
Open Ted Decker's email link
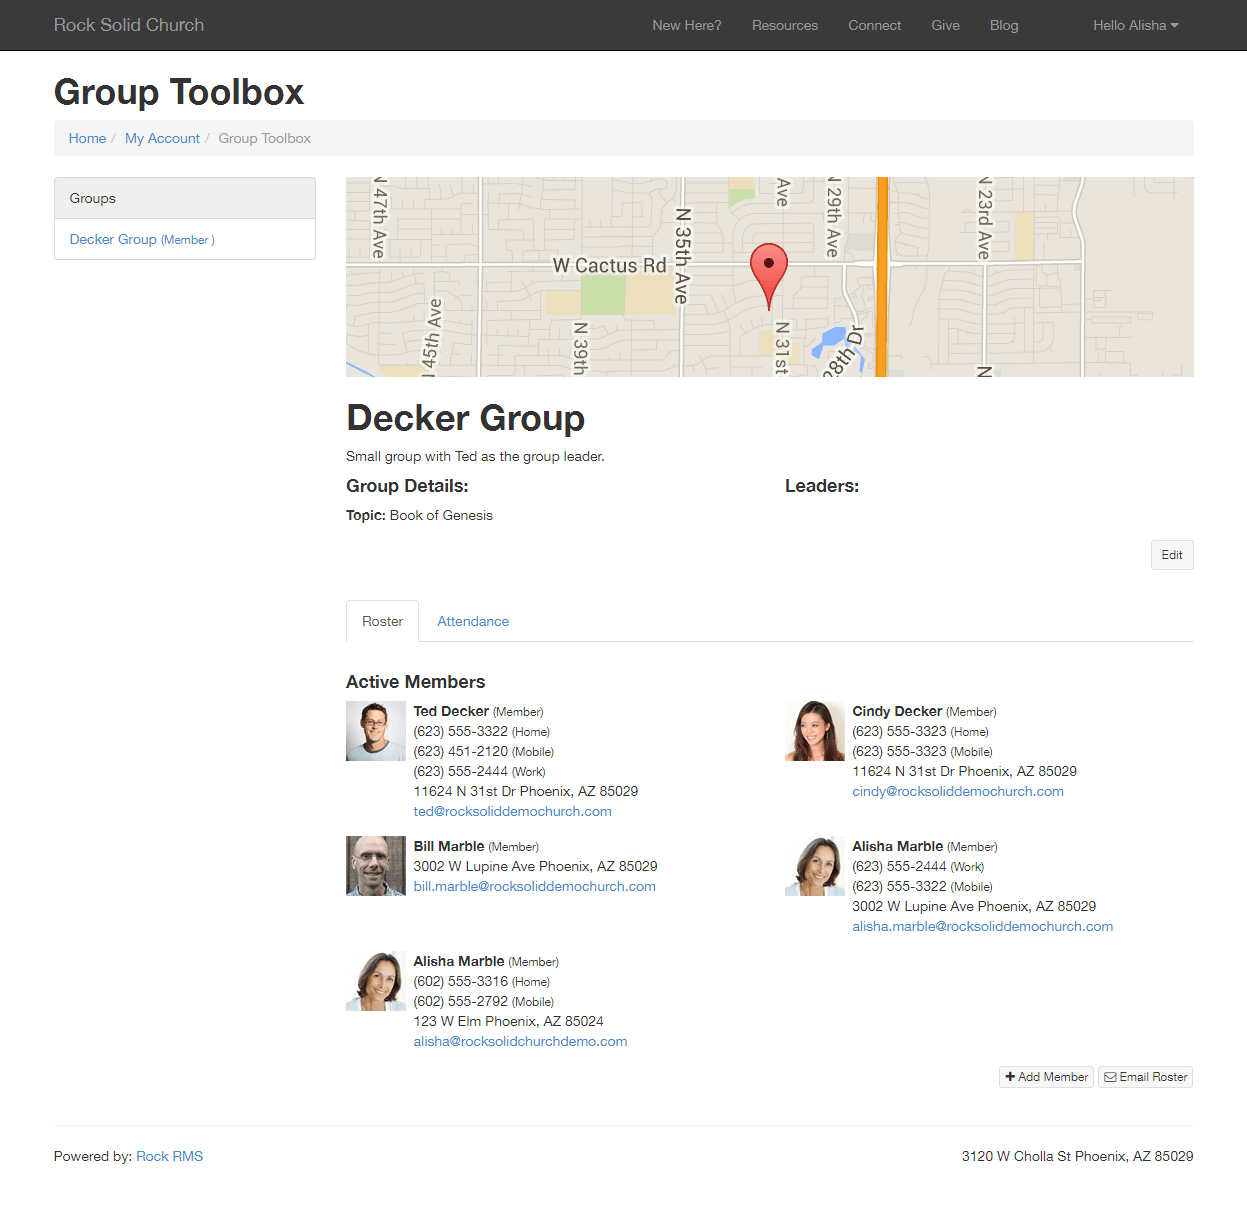(x=513, y=811)
